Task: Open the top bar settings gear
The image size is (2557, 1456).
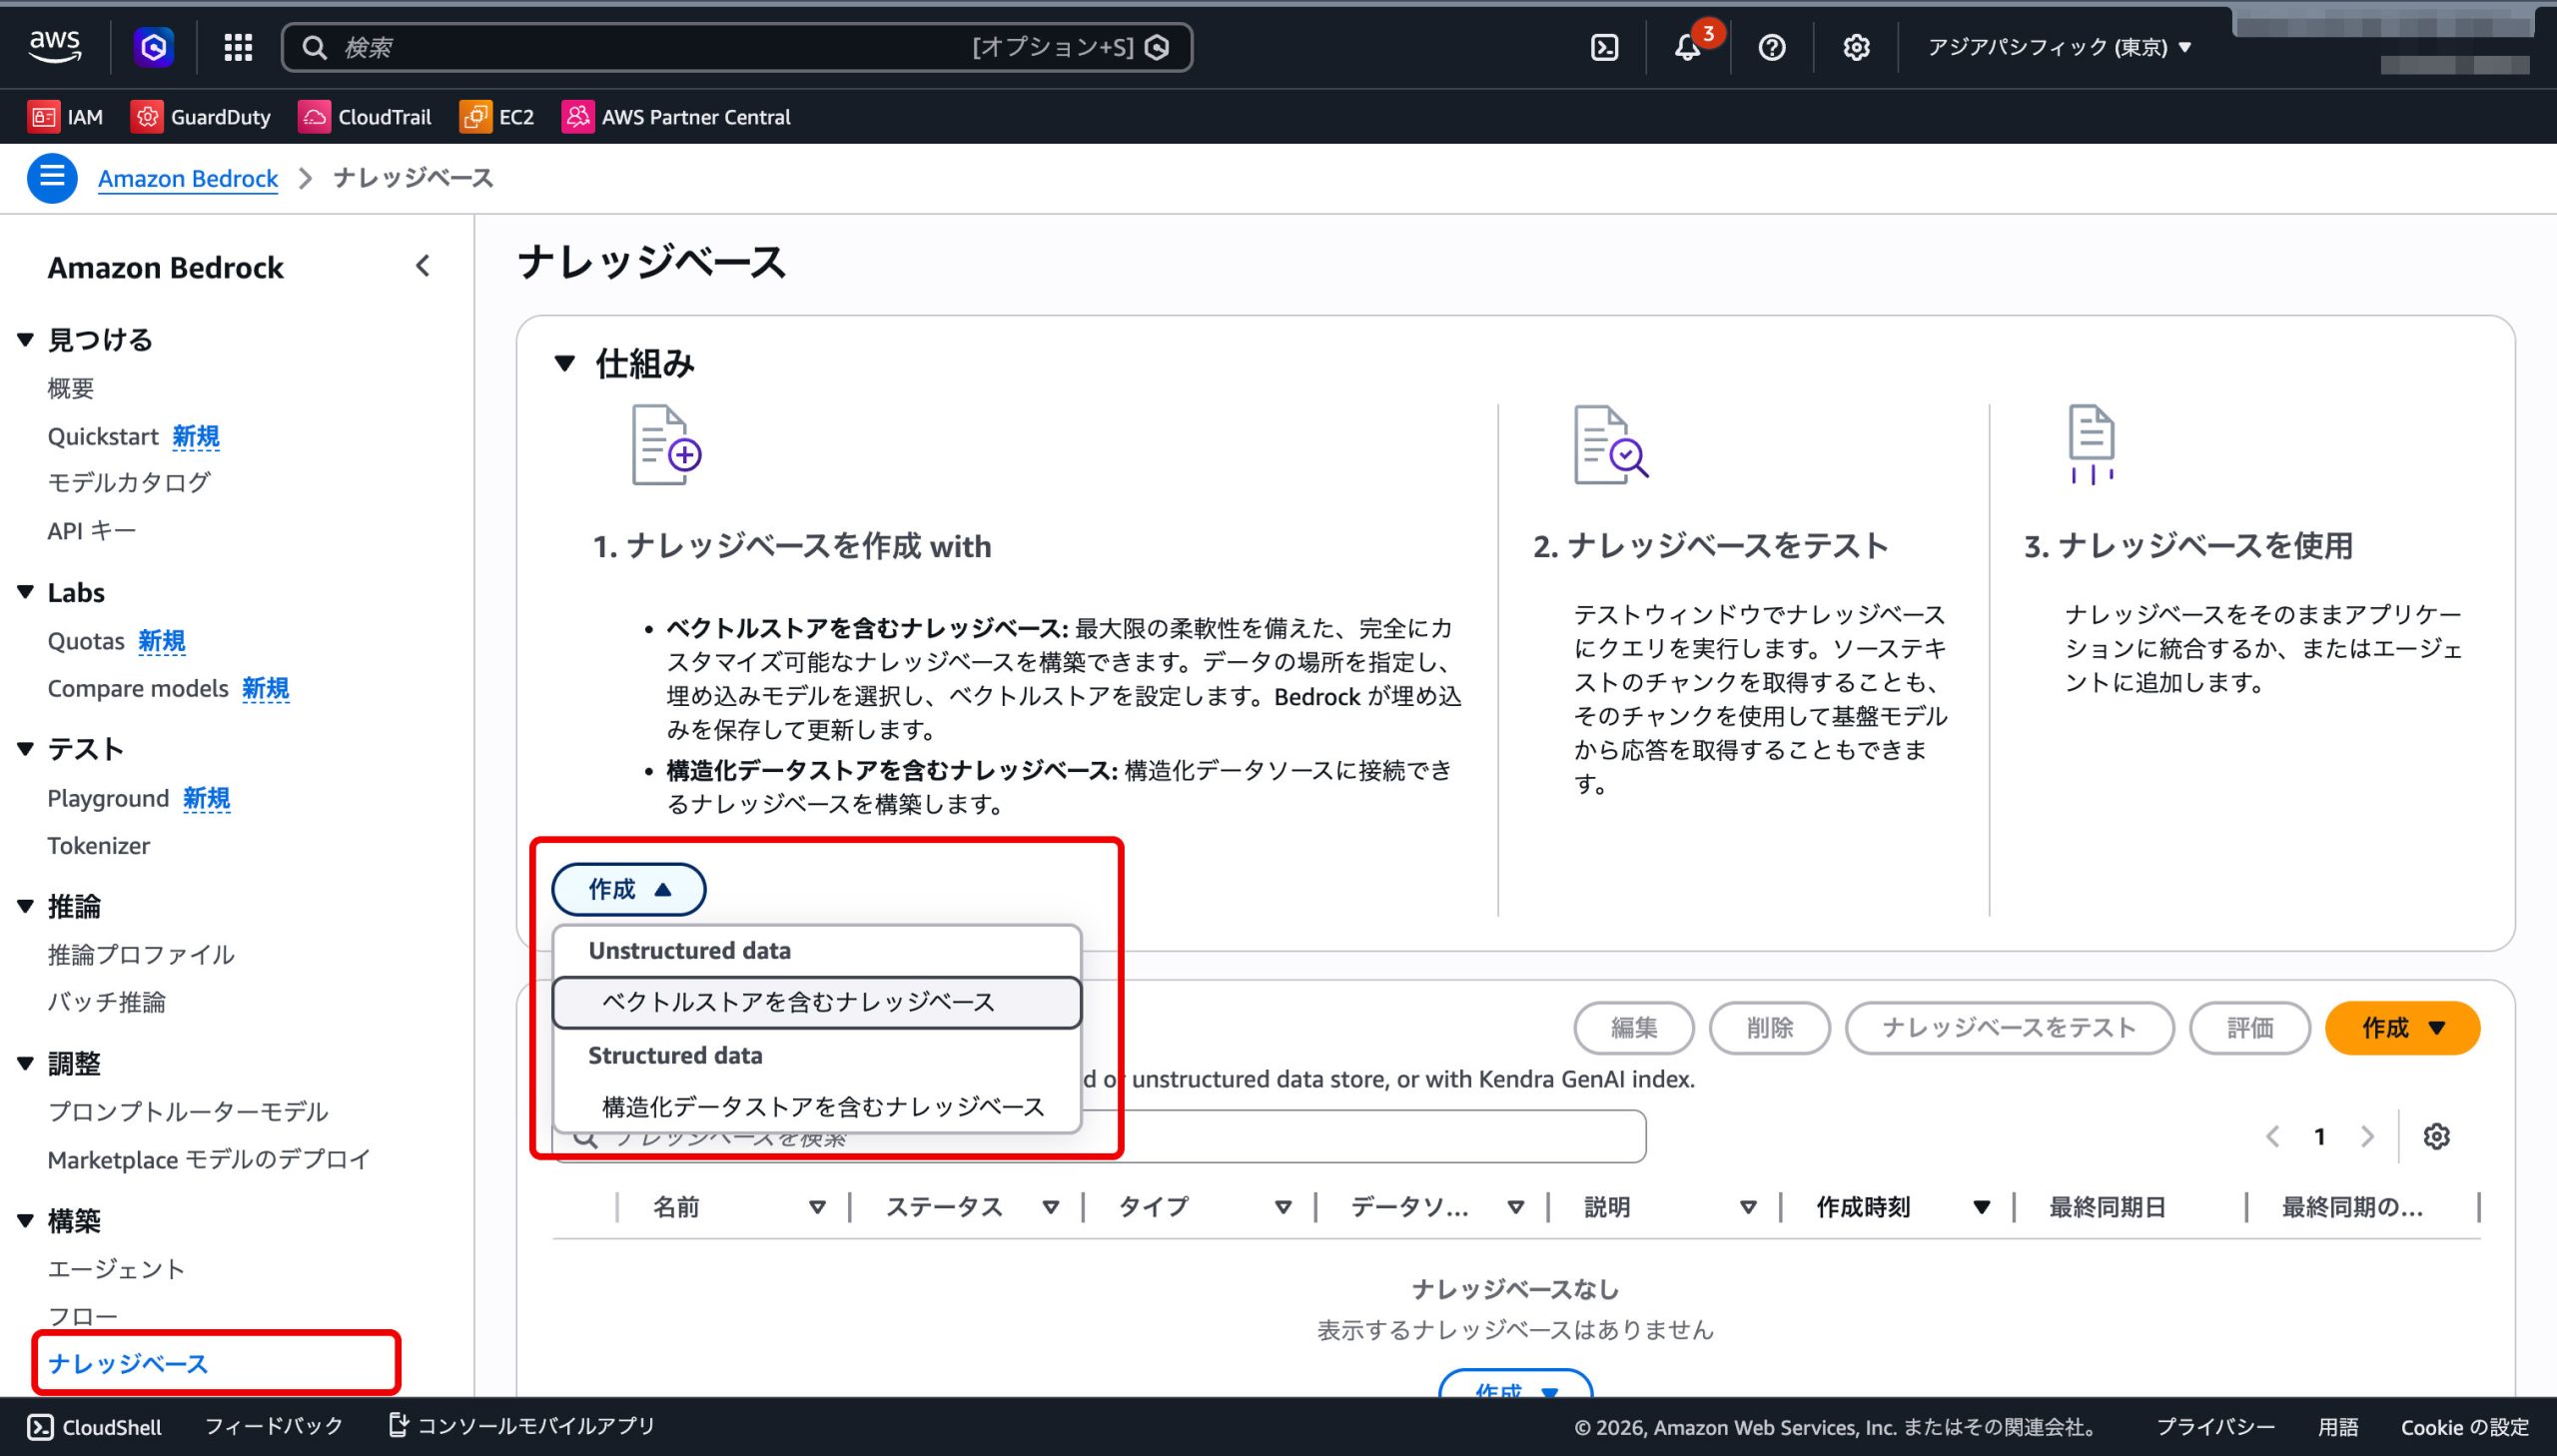Action: [1856, 47]
